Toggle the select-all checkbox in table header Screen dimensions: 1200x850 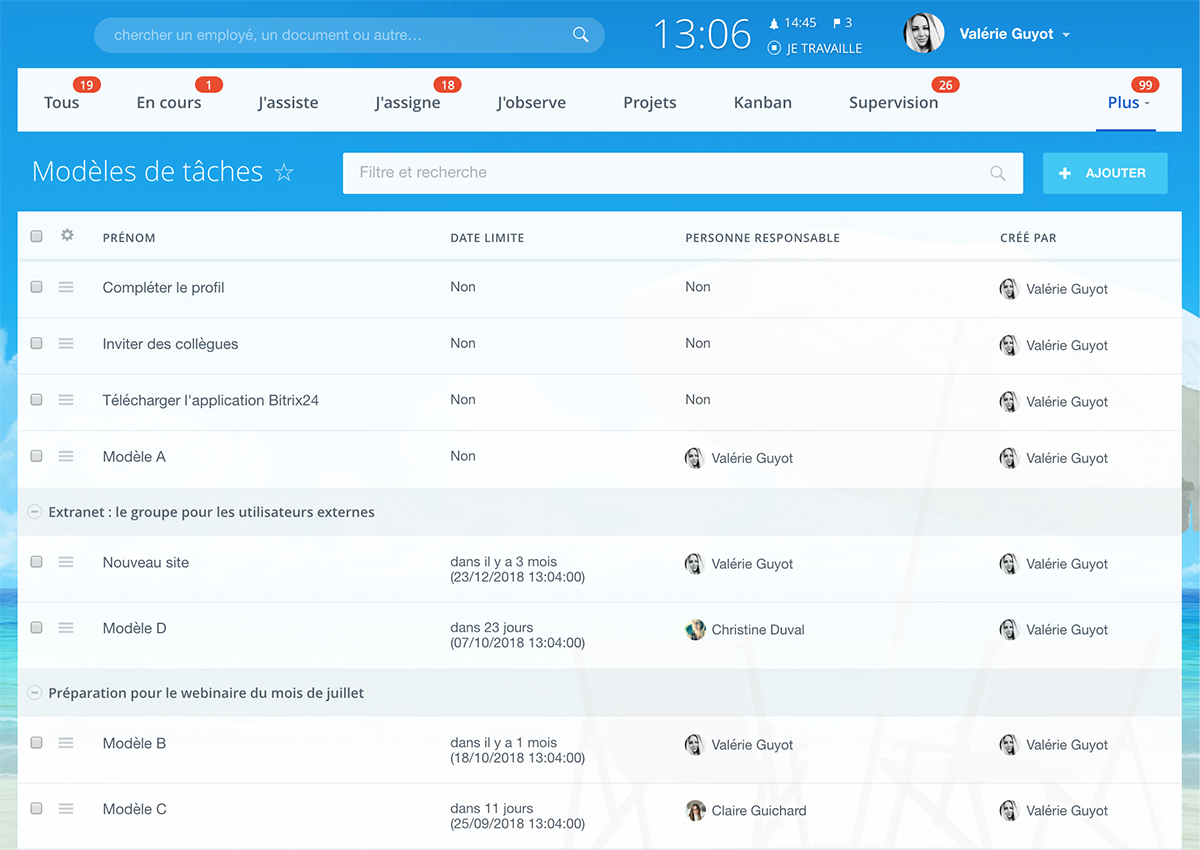click(x=37, y=237)
